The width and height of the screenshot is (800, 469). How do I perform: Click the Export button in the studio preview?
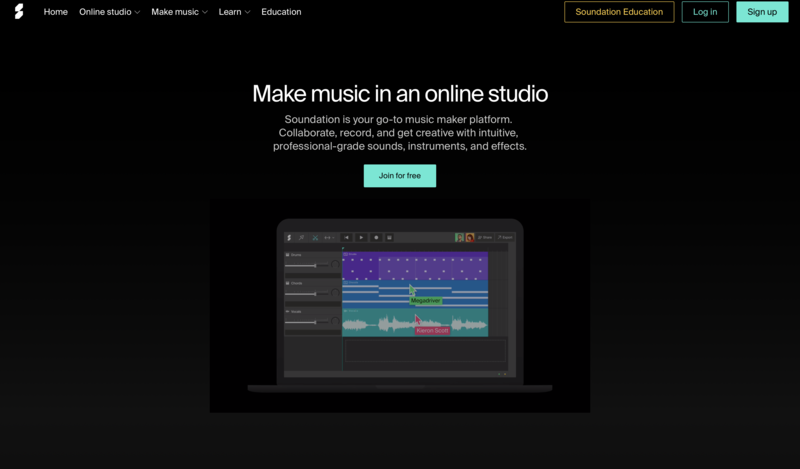point(505,238)
